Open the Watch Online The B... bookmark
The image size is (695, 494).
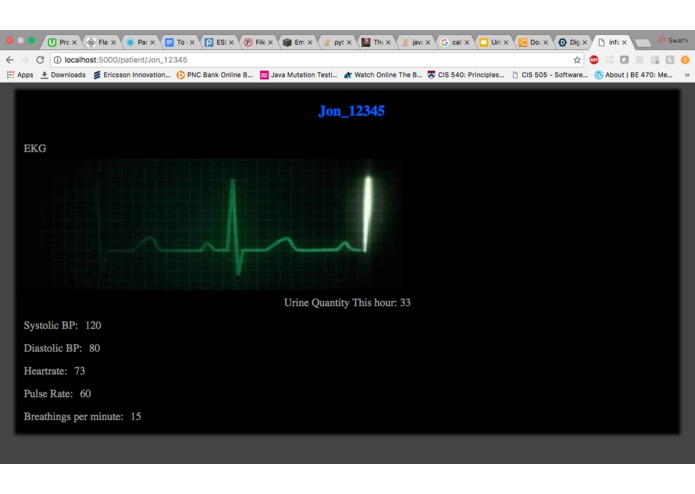coord(383,75)
